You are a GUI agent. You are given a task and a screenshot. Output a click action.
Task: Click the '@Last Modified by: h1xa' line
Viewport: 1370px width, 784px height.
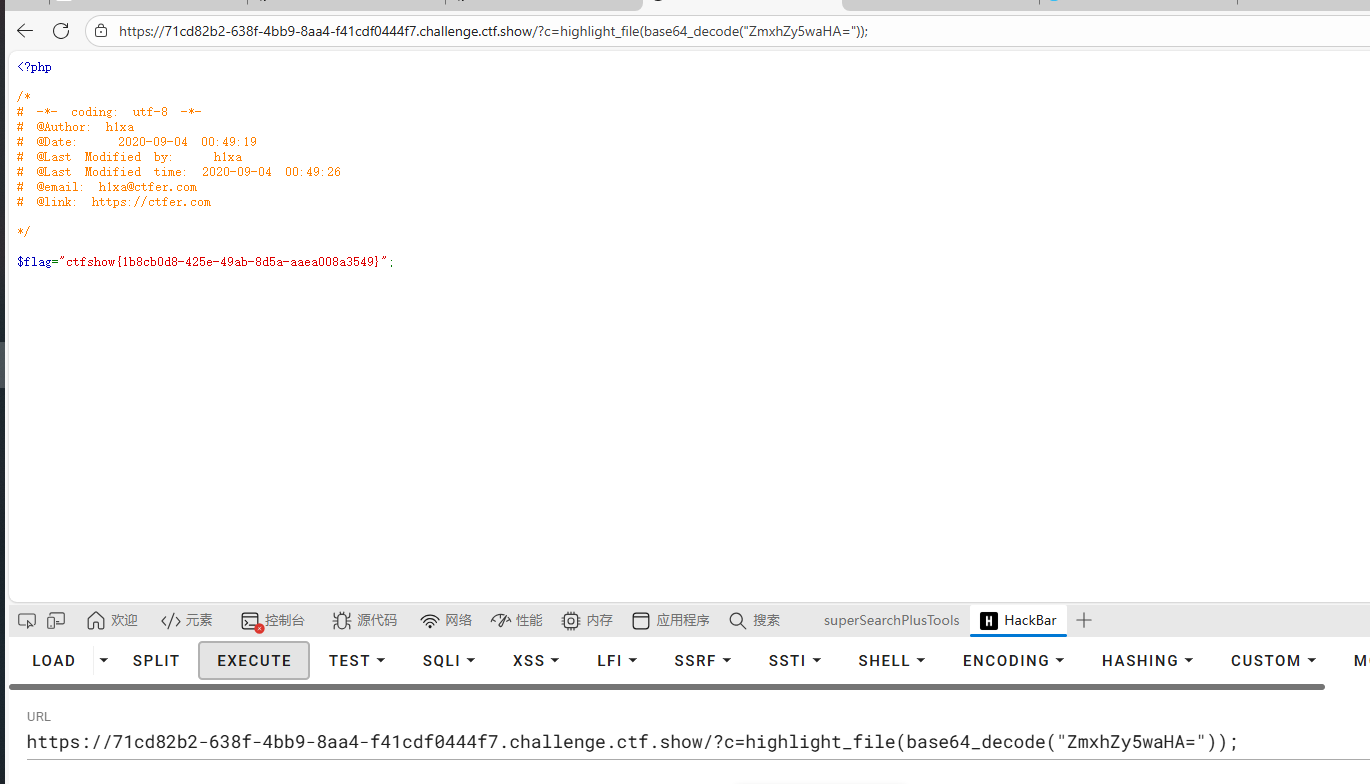pos(129,157)
